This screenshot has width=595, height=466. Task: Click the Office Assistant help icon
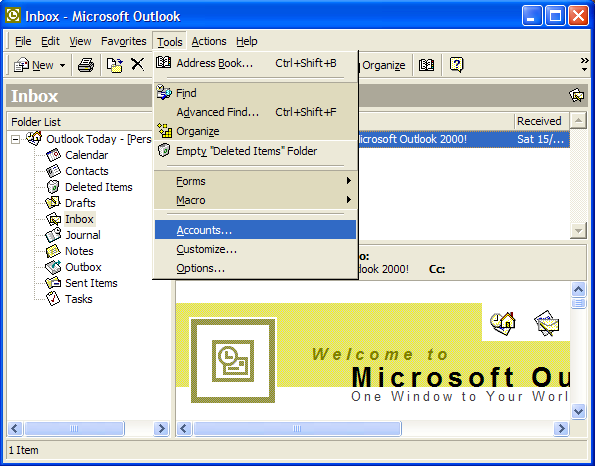[456, 65]
